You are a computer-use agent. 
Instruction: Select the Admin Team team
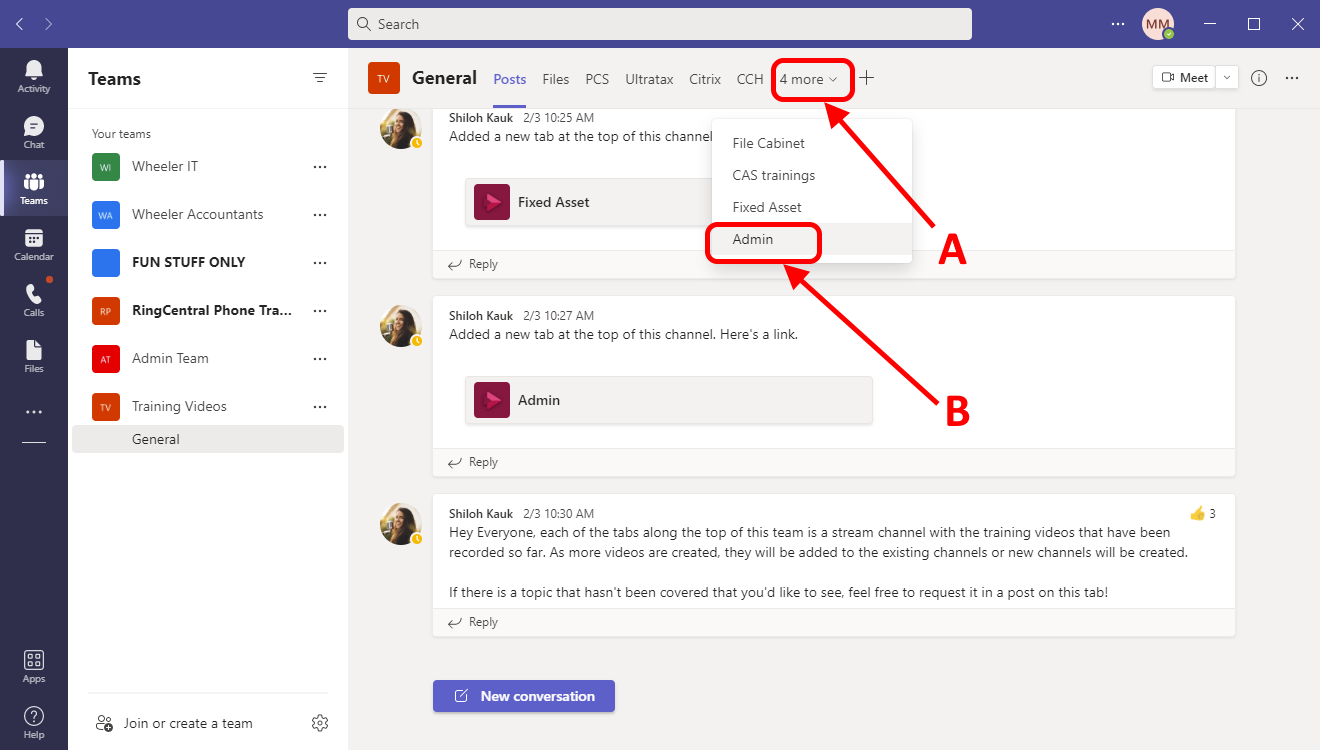click(208, 359)
